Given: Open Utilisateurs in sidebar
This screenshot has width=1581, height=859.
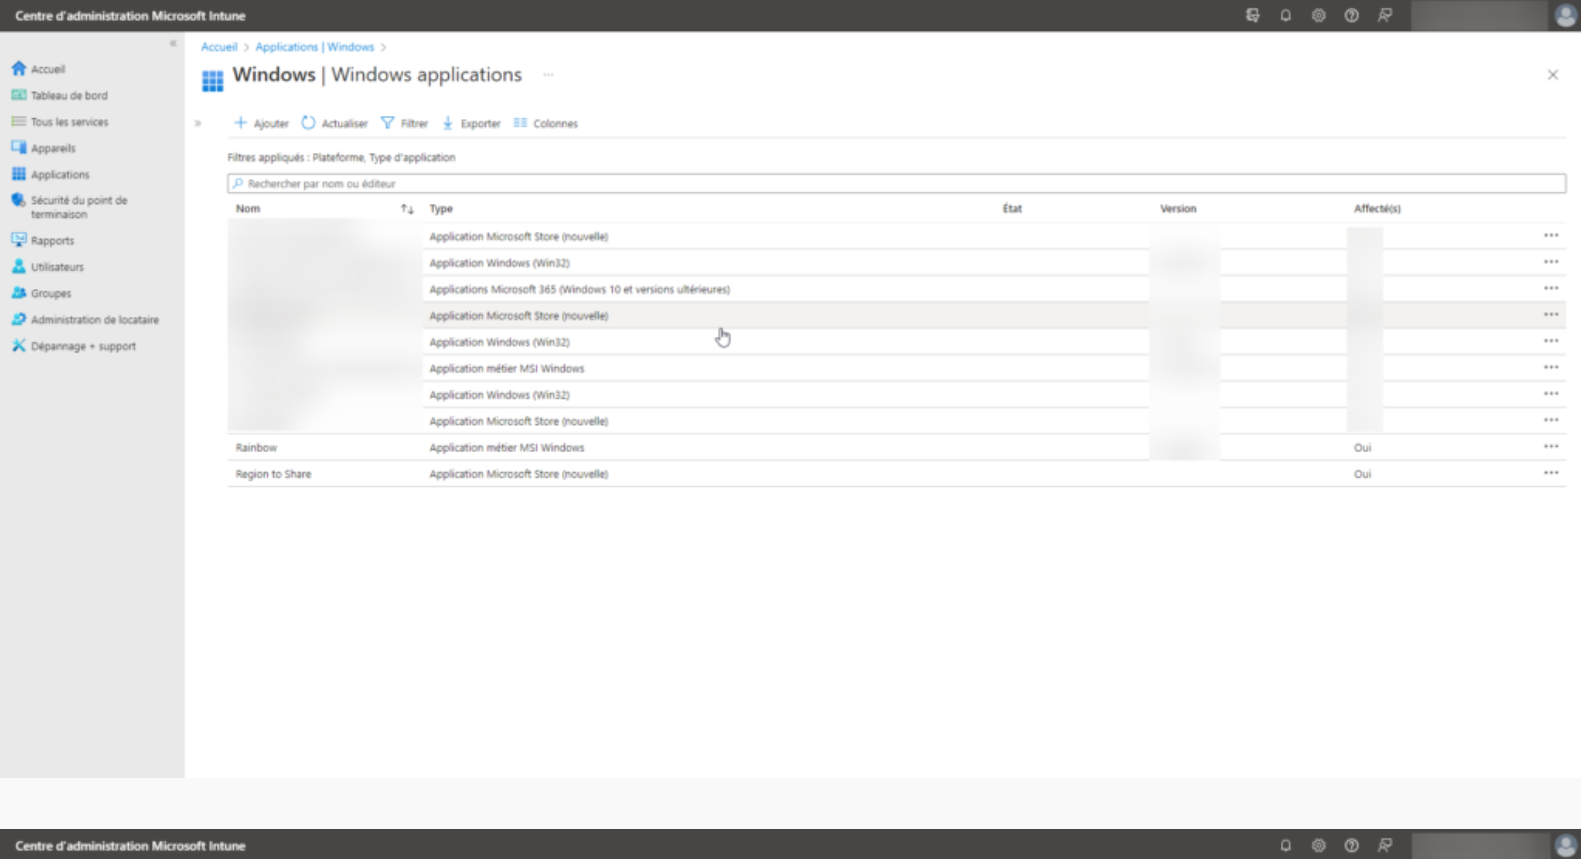Looking at the screenshot, I should (x=47, y=267).
